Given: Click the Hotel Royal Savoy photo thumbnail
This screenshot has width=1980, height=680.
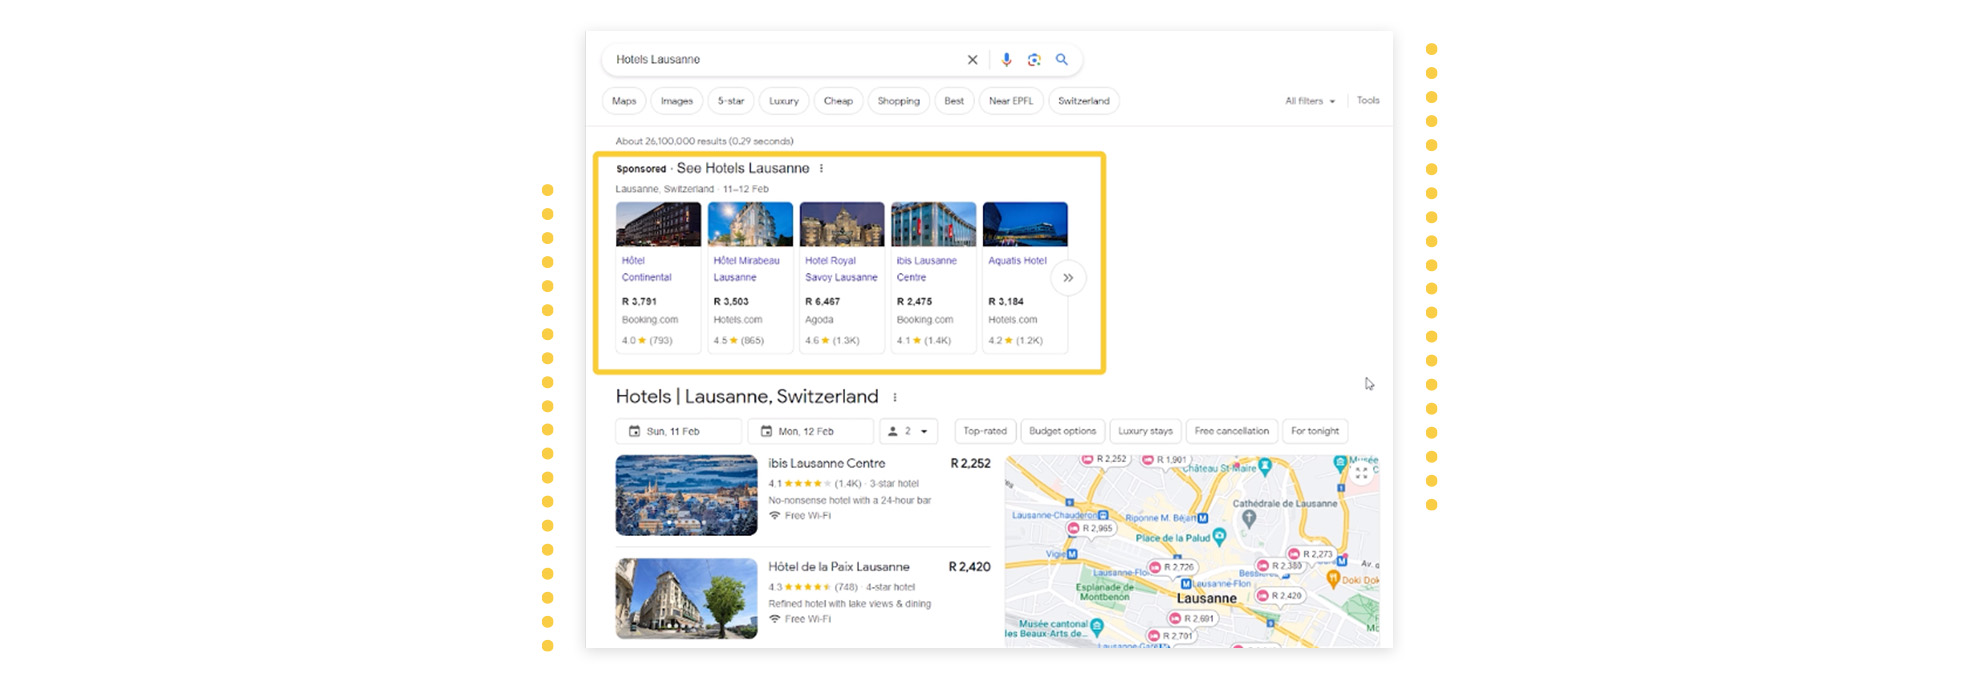Looking at the screenshot, I should [x=842, y=224].
